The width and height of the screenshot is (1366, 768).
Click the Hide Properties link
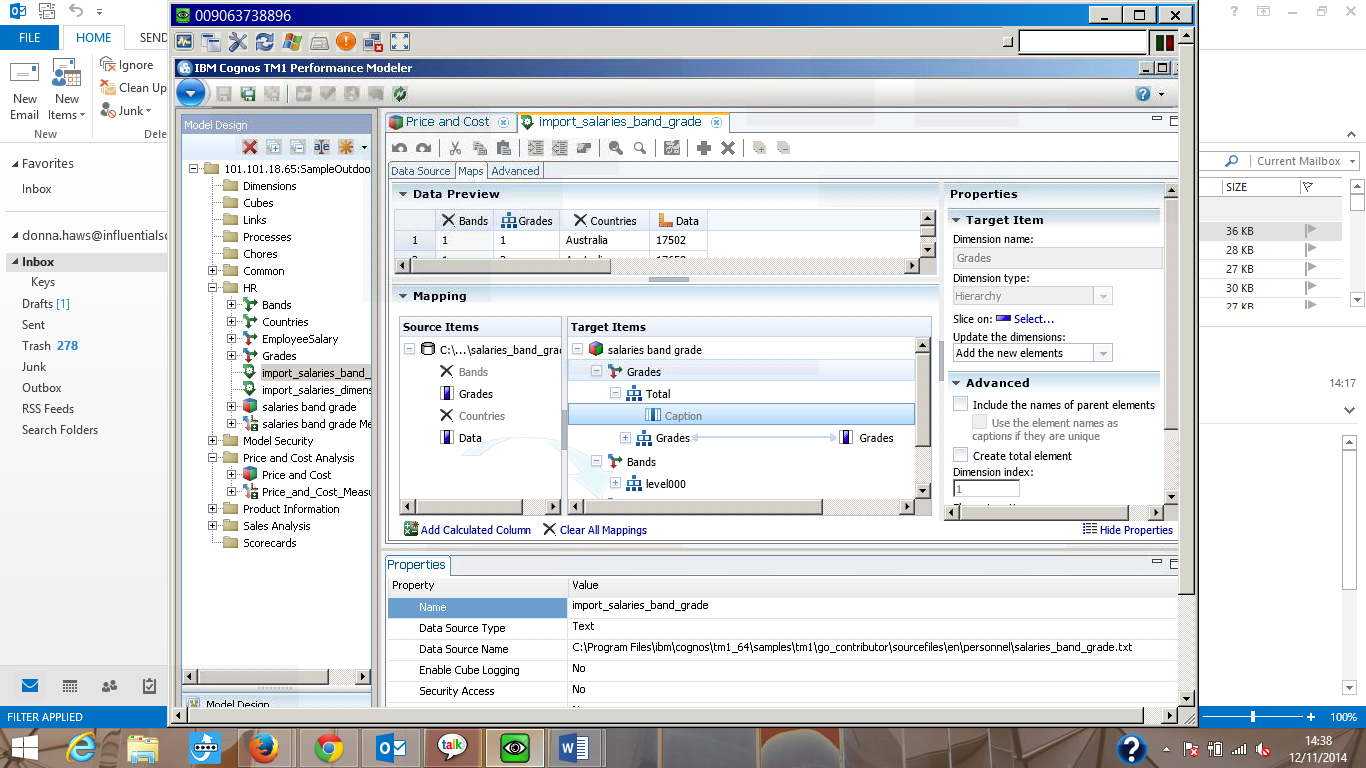pyautogui.click(x=1129, y=530)
